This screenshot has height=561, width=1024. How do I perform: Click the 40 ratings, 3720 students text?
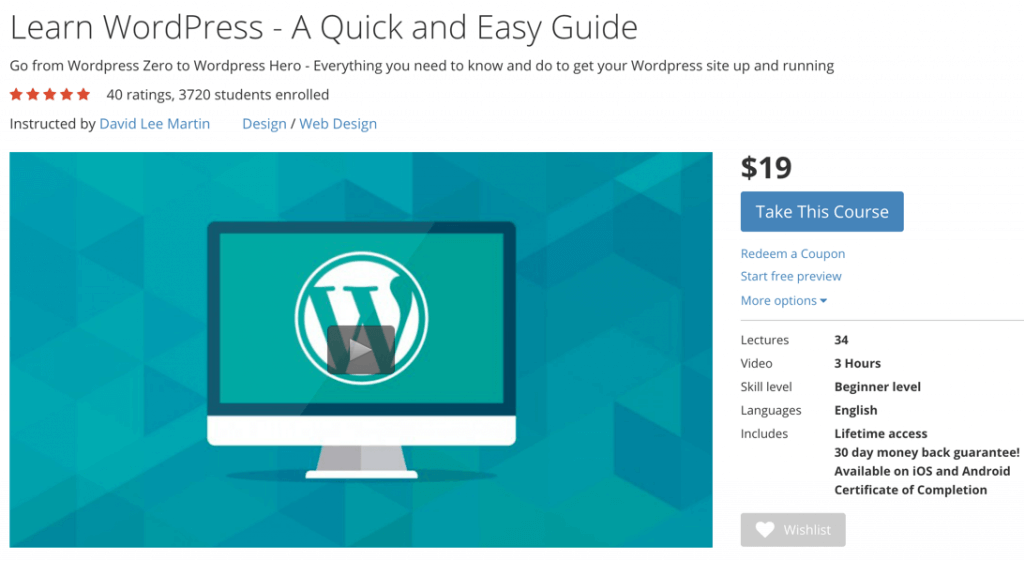point(217,95)
